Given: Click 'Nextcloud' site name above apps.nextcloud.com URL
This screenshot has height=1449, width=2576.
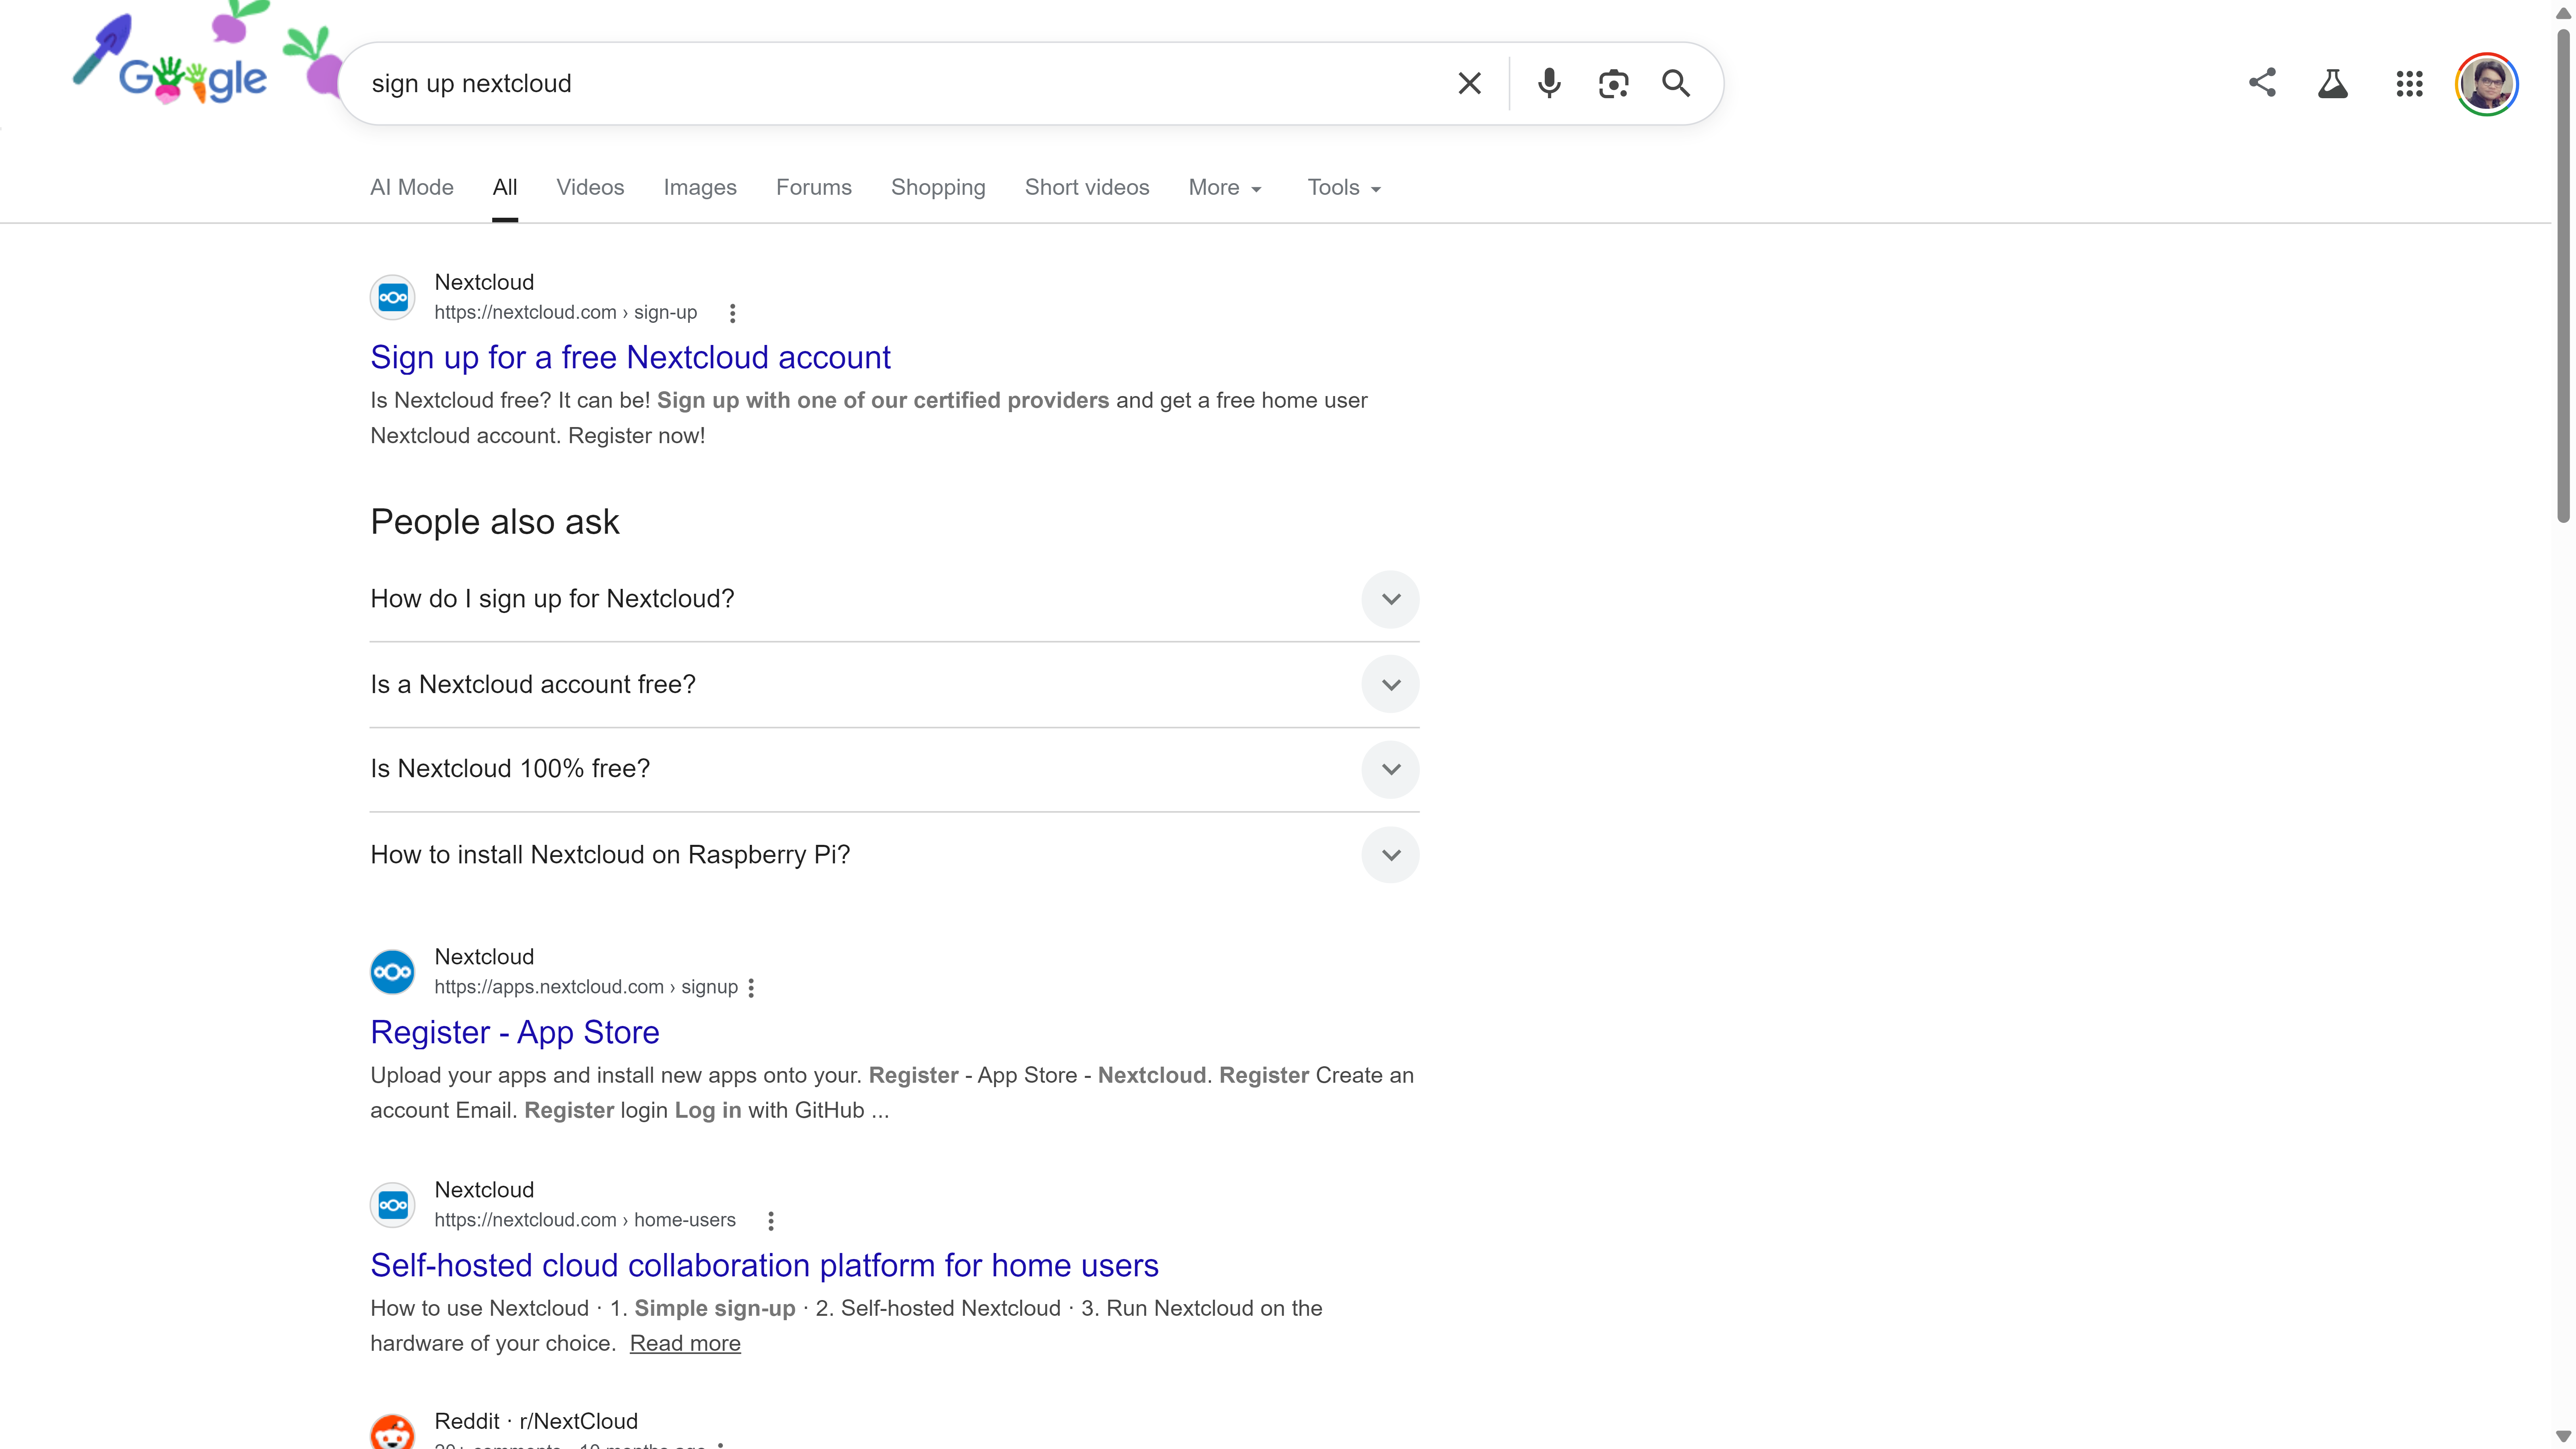Looking at the screenshot, I should click(484, 958).
